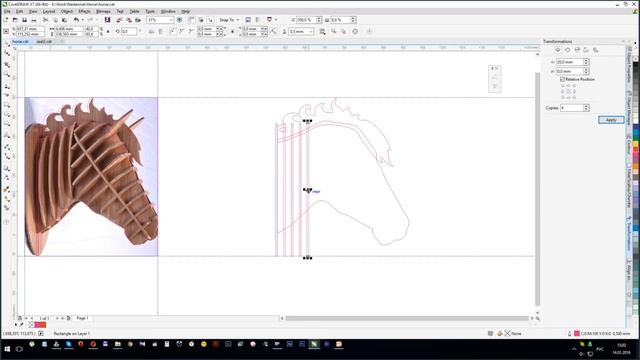Click Convert to Curves icon in property bar
The height and width of the screenshot is (360, 640).
[355, 31]
